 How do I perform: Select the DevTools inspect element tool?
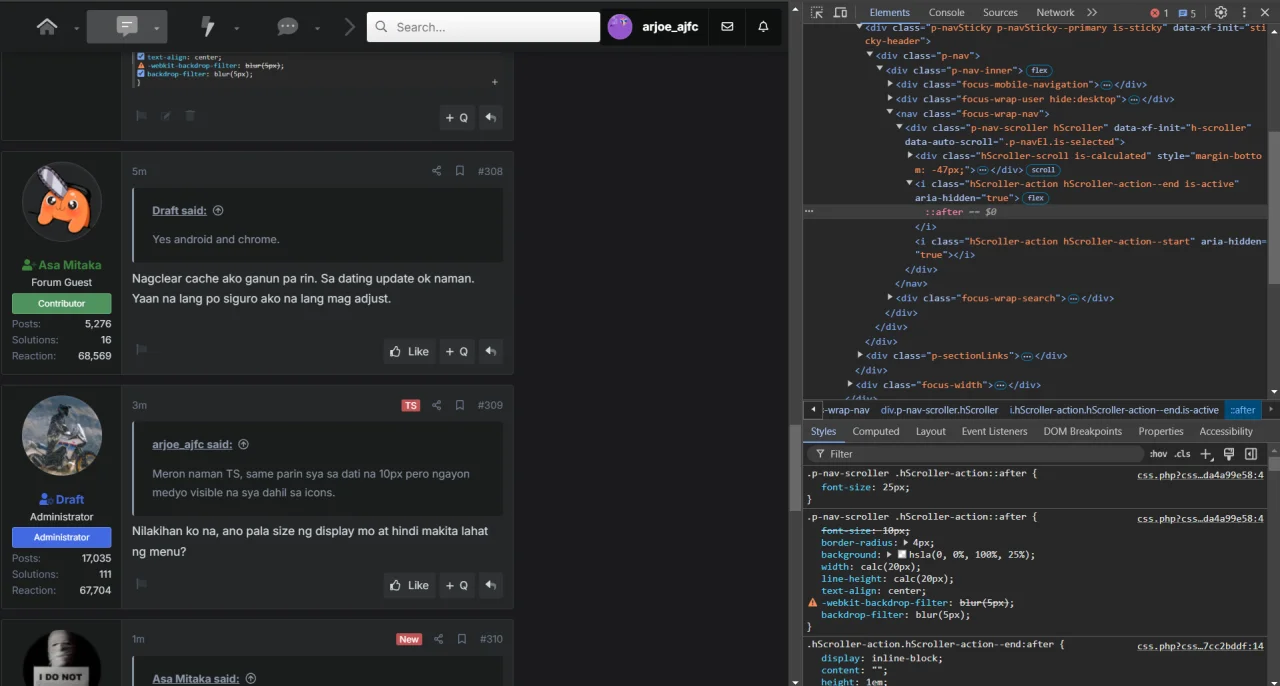(817, 12)
